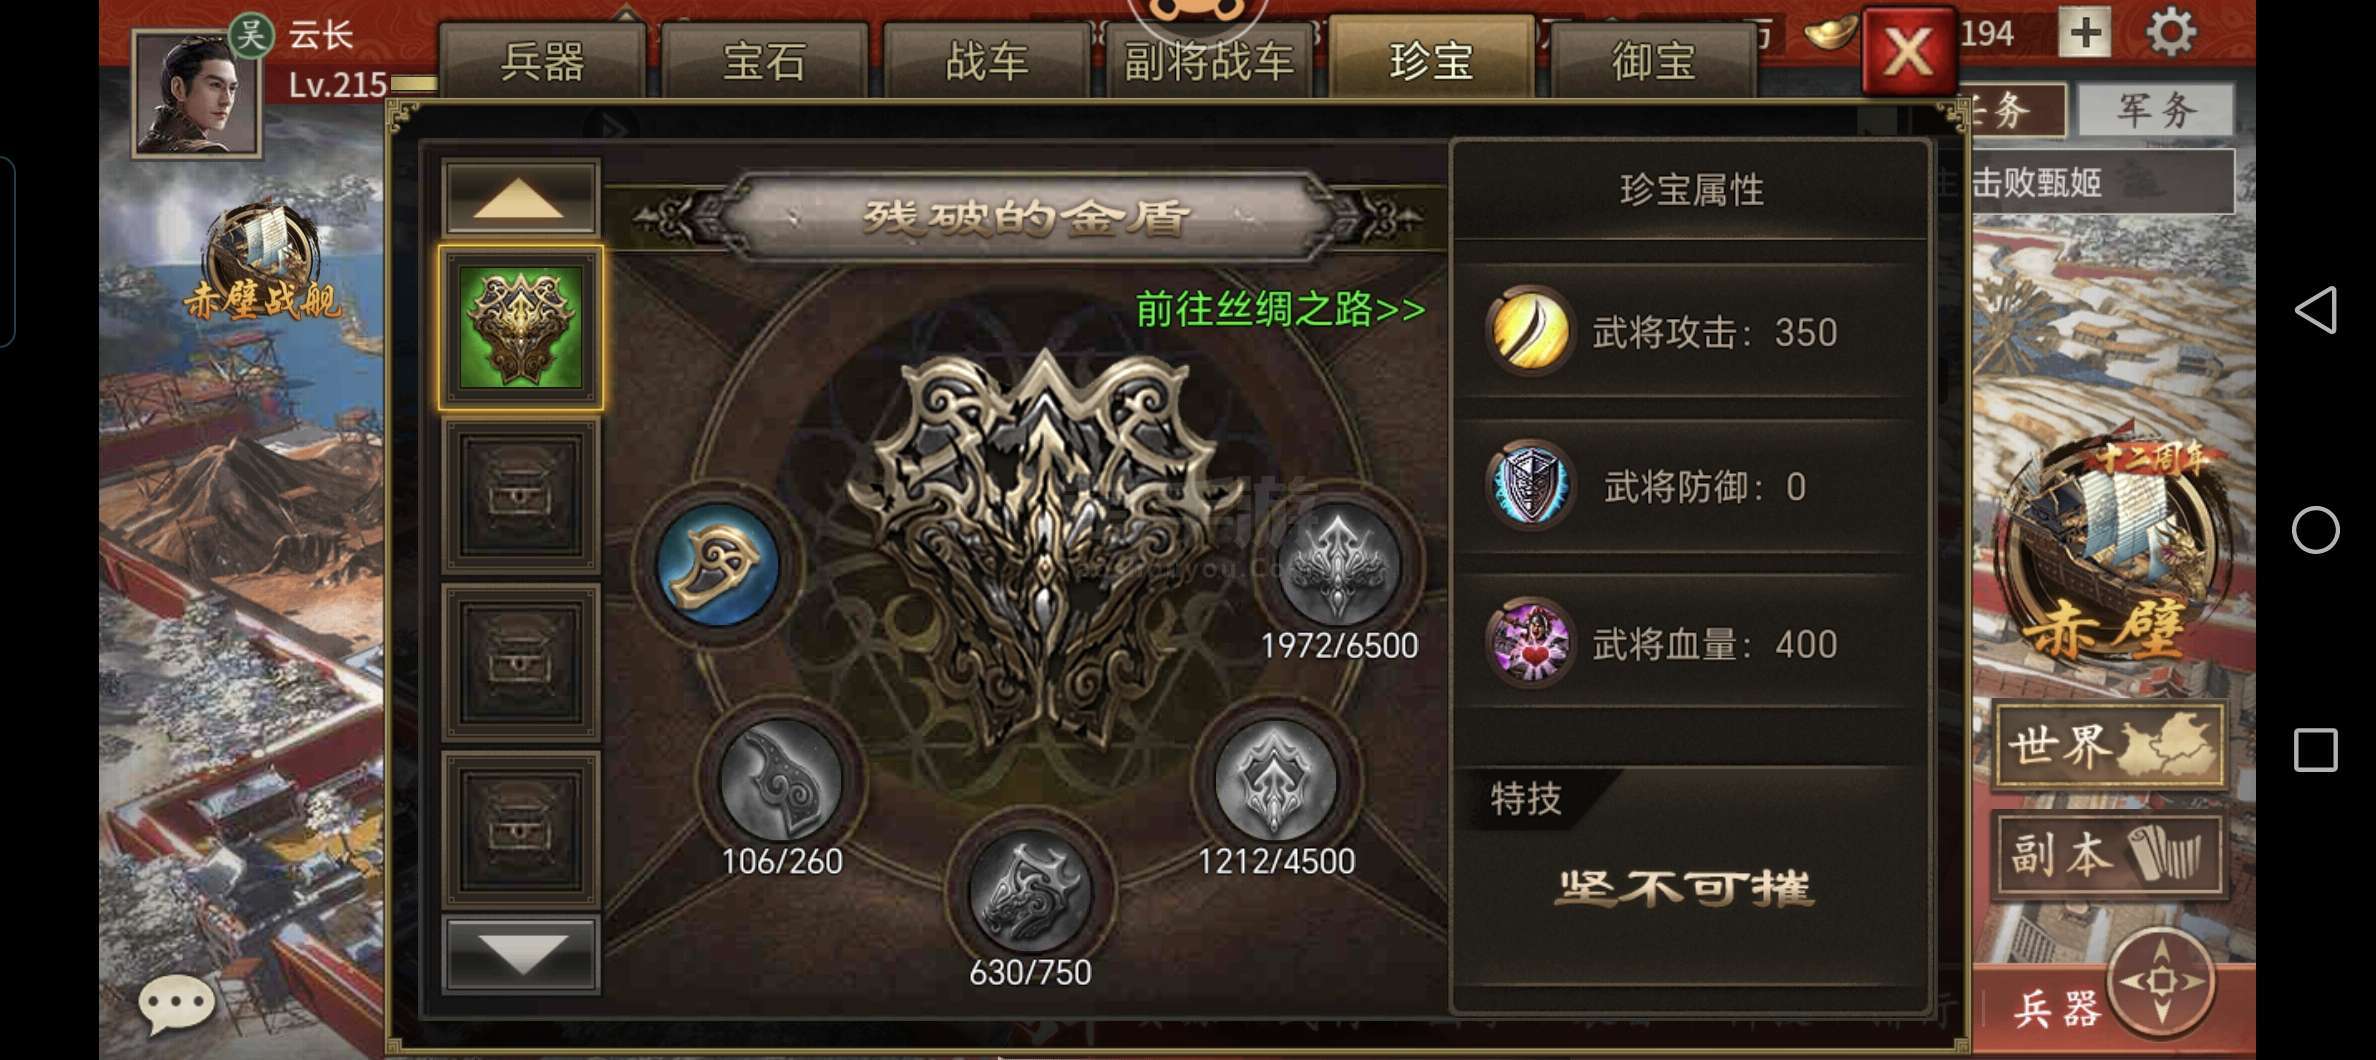Switch to the 兵器 tab
Screen dimensions: 2376x1060
click(x=542, y=61)
